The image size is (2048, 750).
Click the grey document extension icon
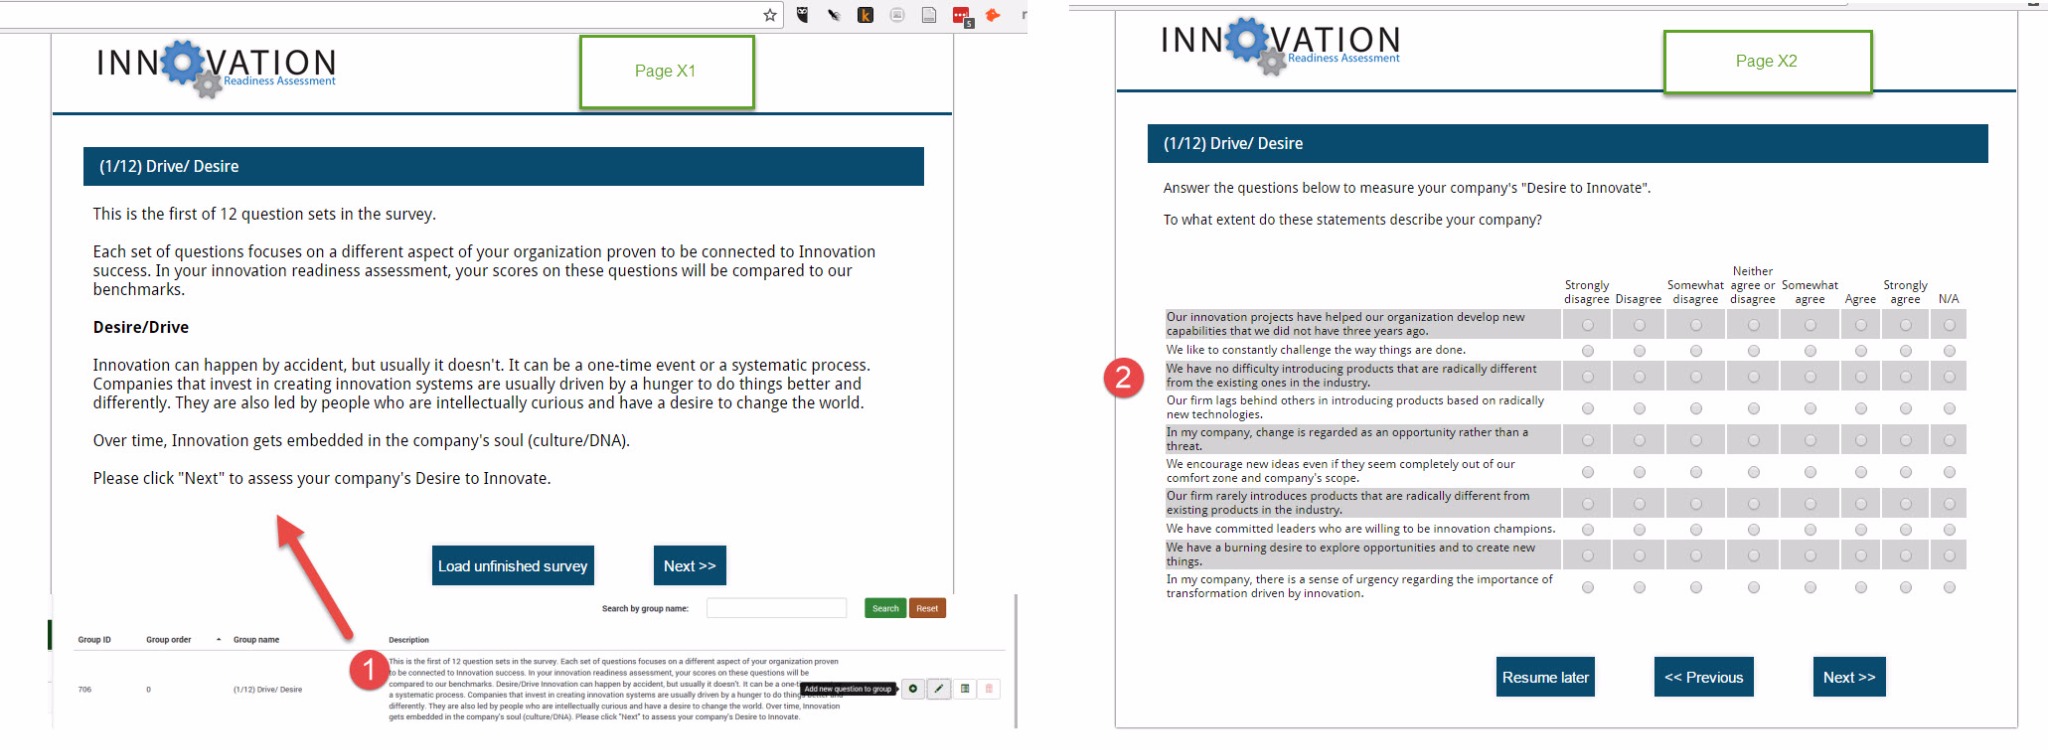(929, 15)
